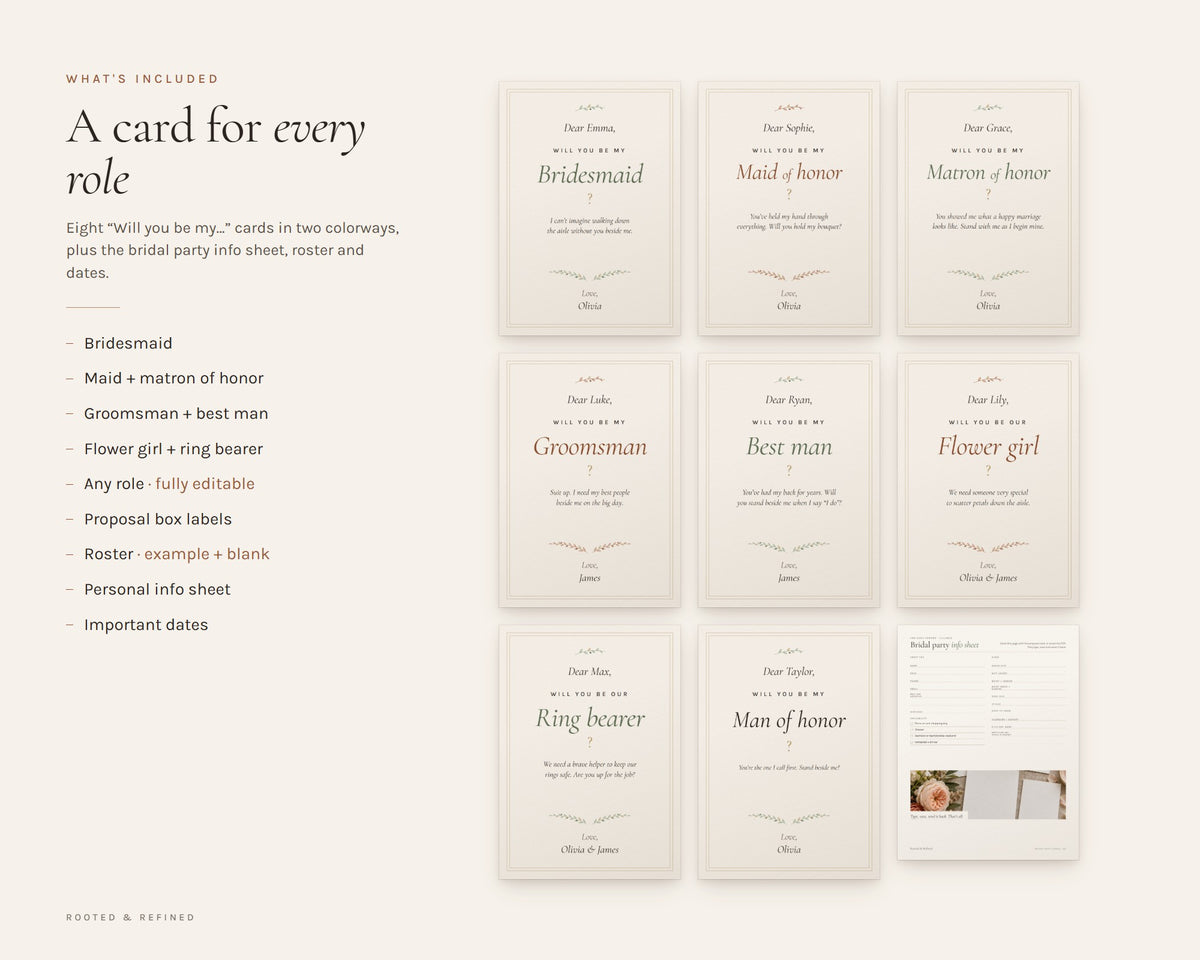Select the 'Personal info sheet' list item
Viewport: 1200px width, 960px height.
[157, 589]
